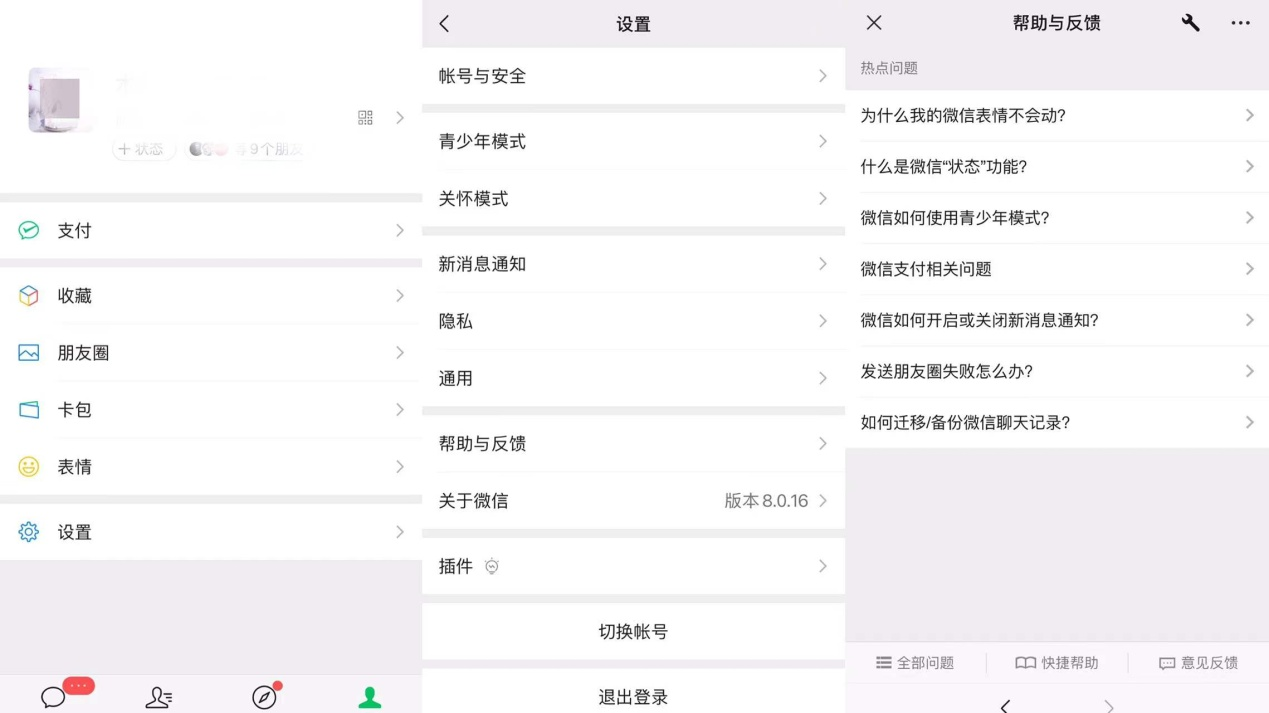
Task: Open the three-dot more menu
Action: [x=1240, y=22]
